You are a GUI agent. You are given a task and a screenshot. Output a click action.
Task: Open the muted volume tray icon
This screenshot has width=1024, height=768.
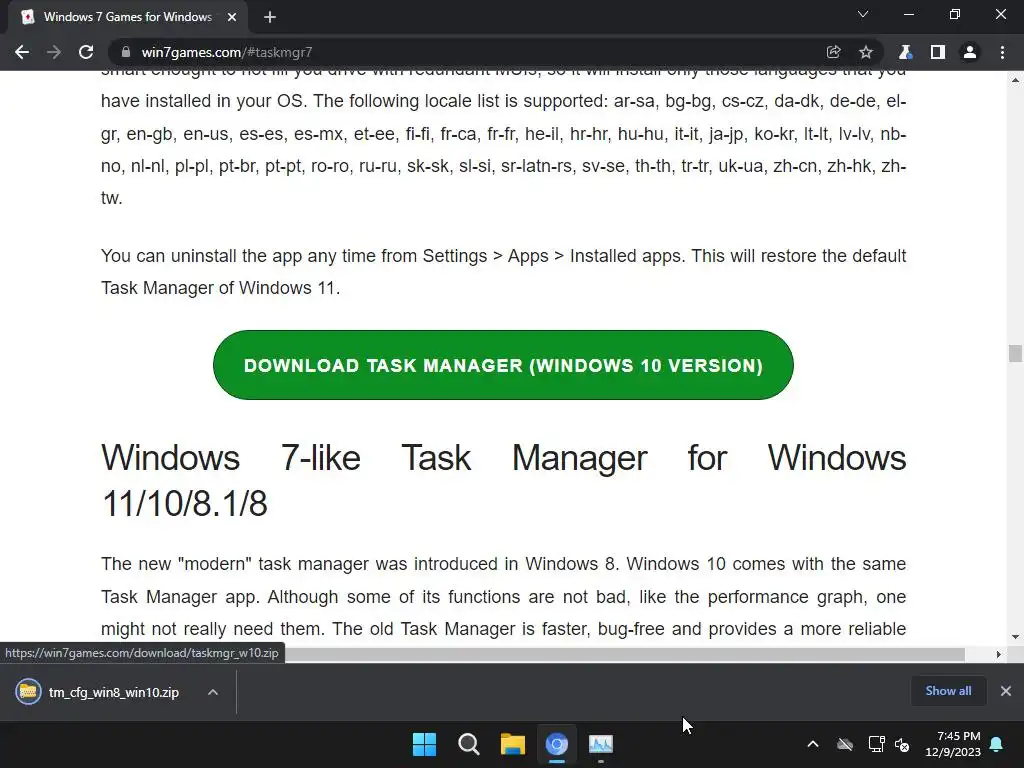point(902,744)
